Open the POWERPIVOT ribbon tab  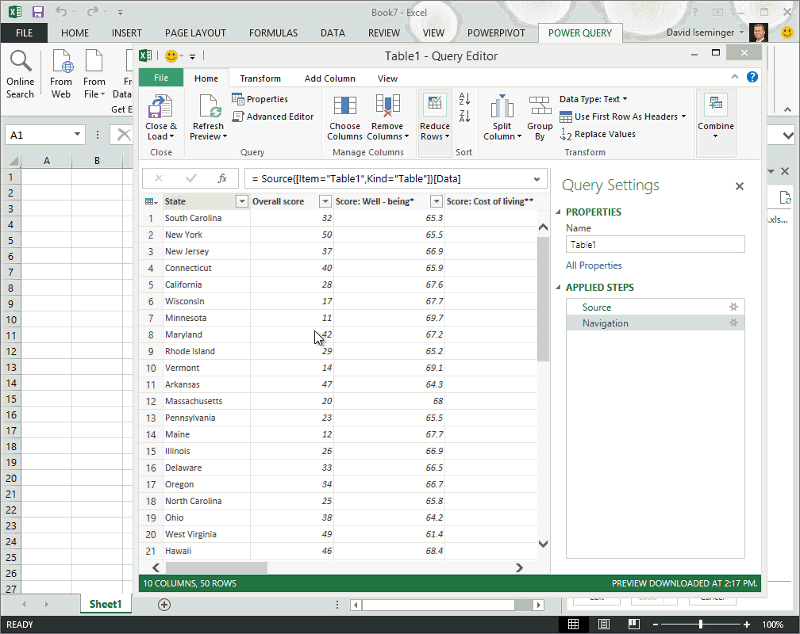(496, 33)
